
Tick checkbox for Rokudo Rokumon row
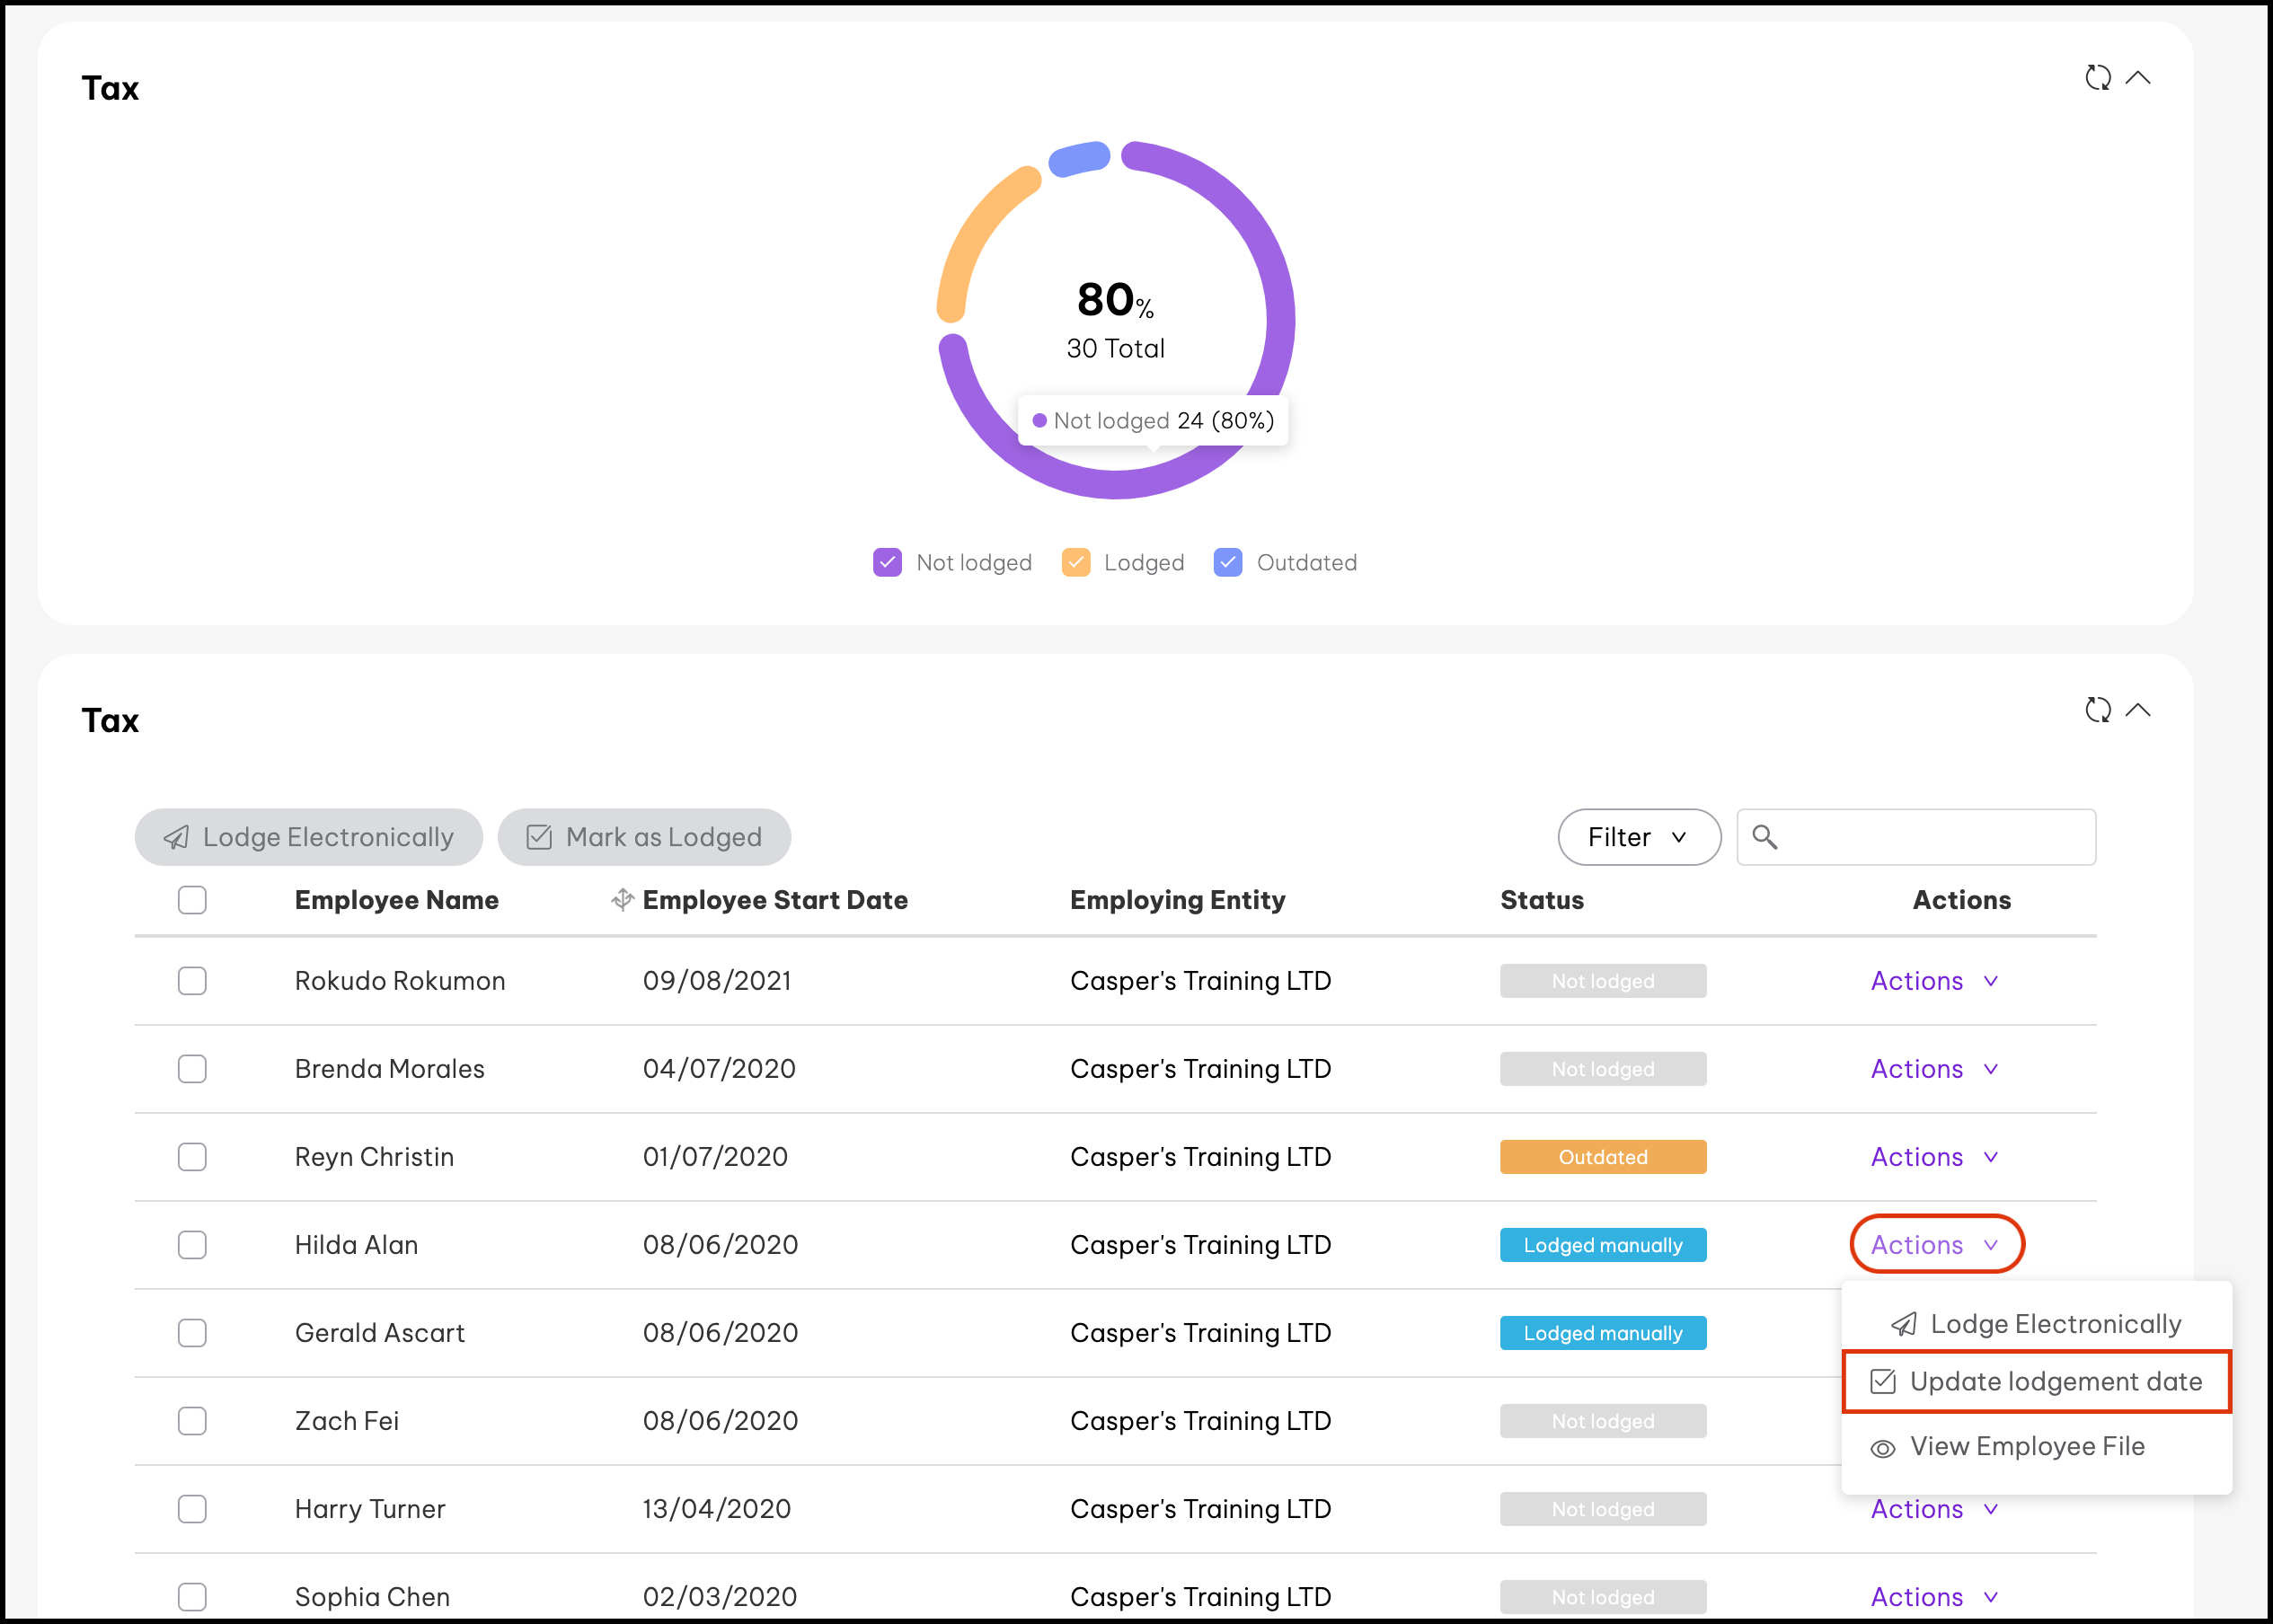tap(192, 981)
